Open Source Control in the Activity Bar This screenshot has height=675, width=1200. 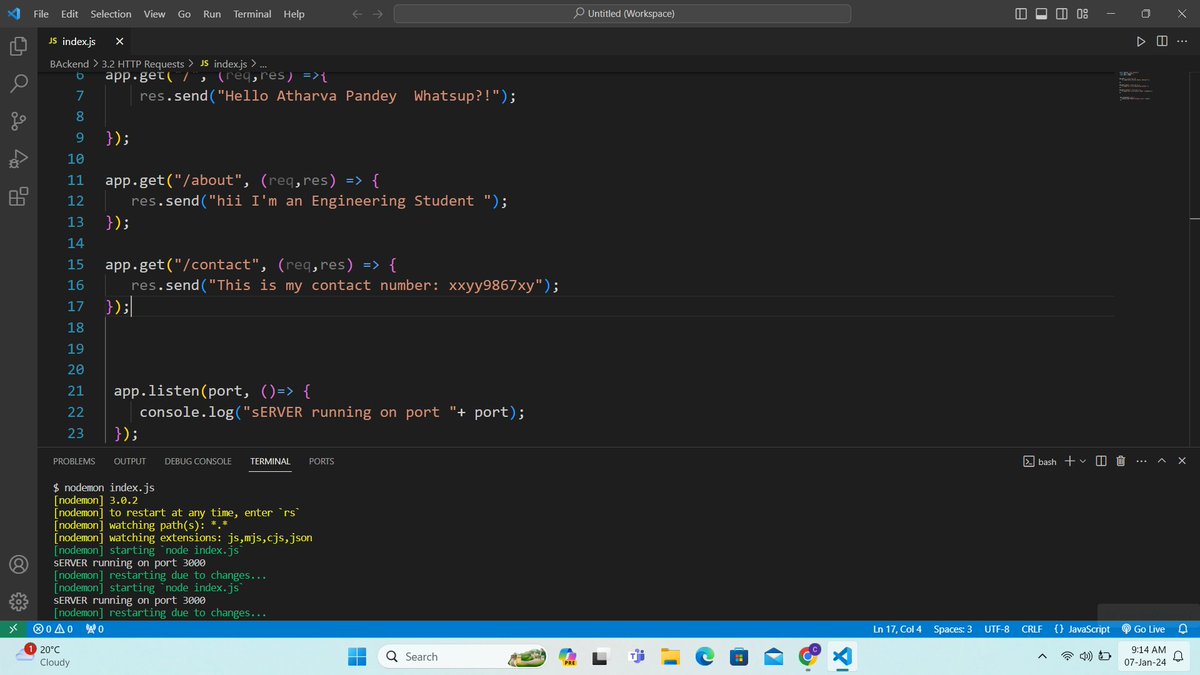coord(18,121)
